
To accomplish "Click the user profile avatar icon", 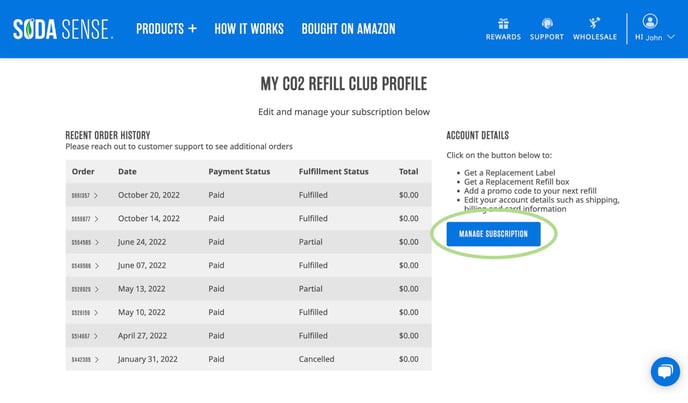I will pyautogui.click(x=650, y=21).
